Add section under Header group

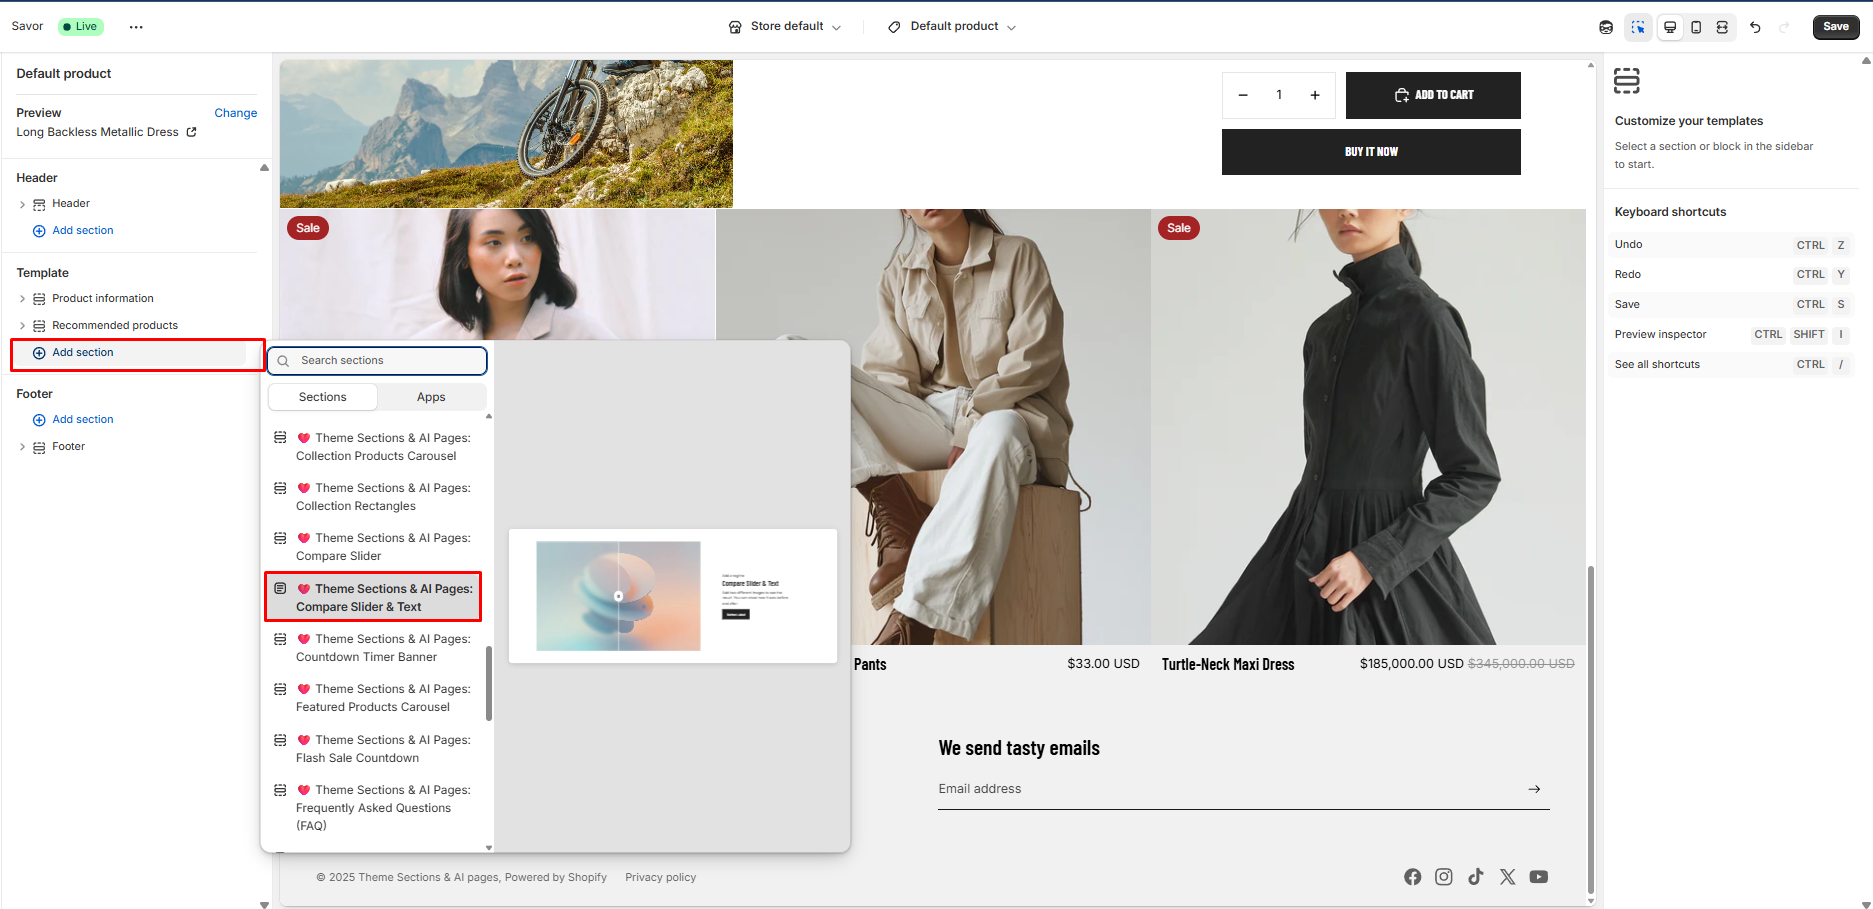point(73,231)
